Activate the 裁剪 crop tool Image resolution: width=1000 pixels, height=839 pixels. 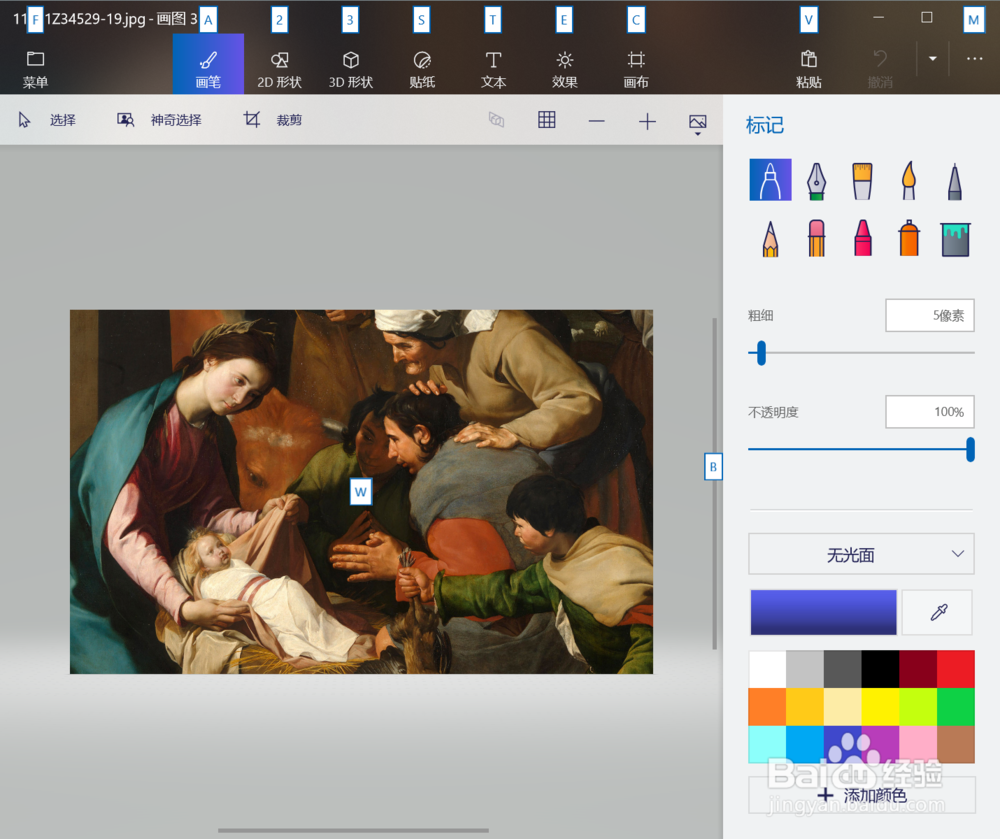(273, 120)
